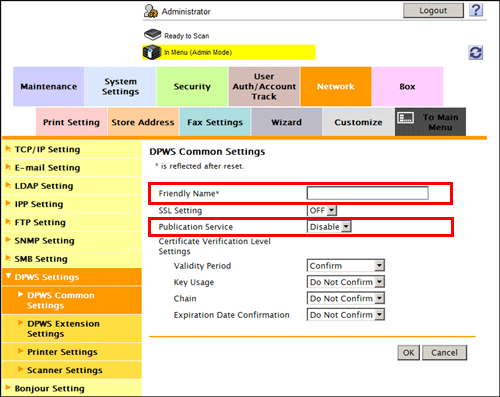
Task: Click the Logout button
Action: pos(433,11)
